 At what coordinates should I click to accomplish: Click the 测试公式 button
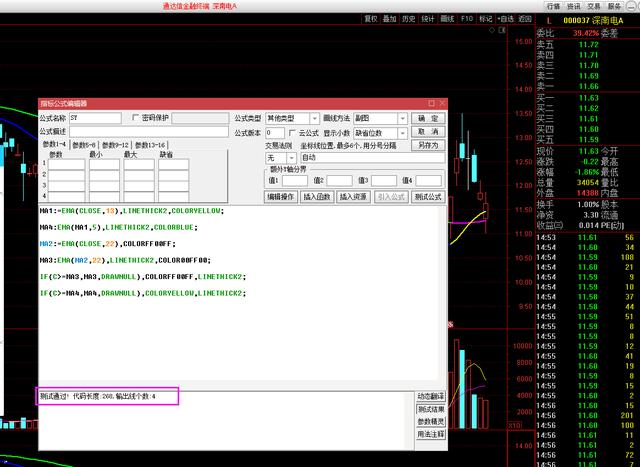(428, 197)
